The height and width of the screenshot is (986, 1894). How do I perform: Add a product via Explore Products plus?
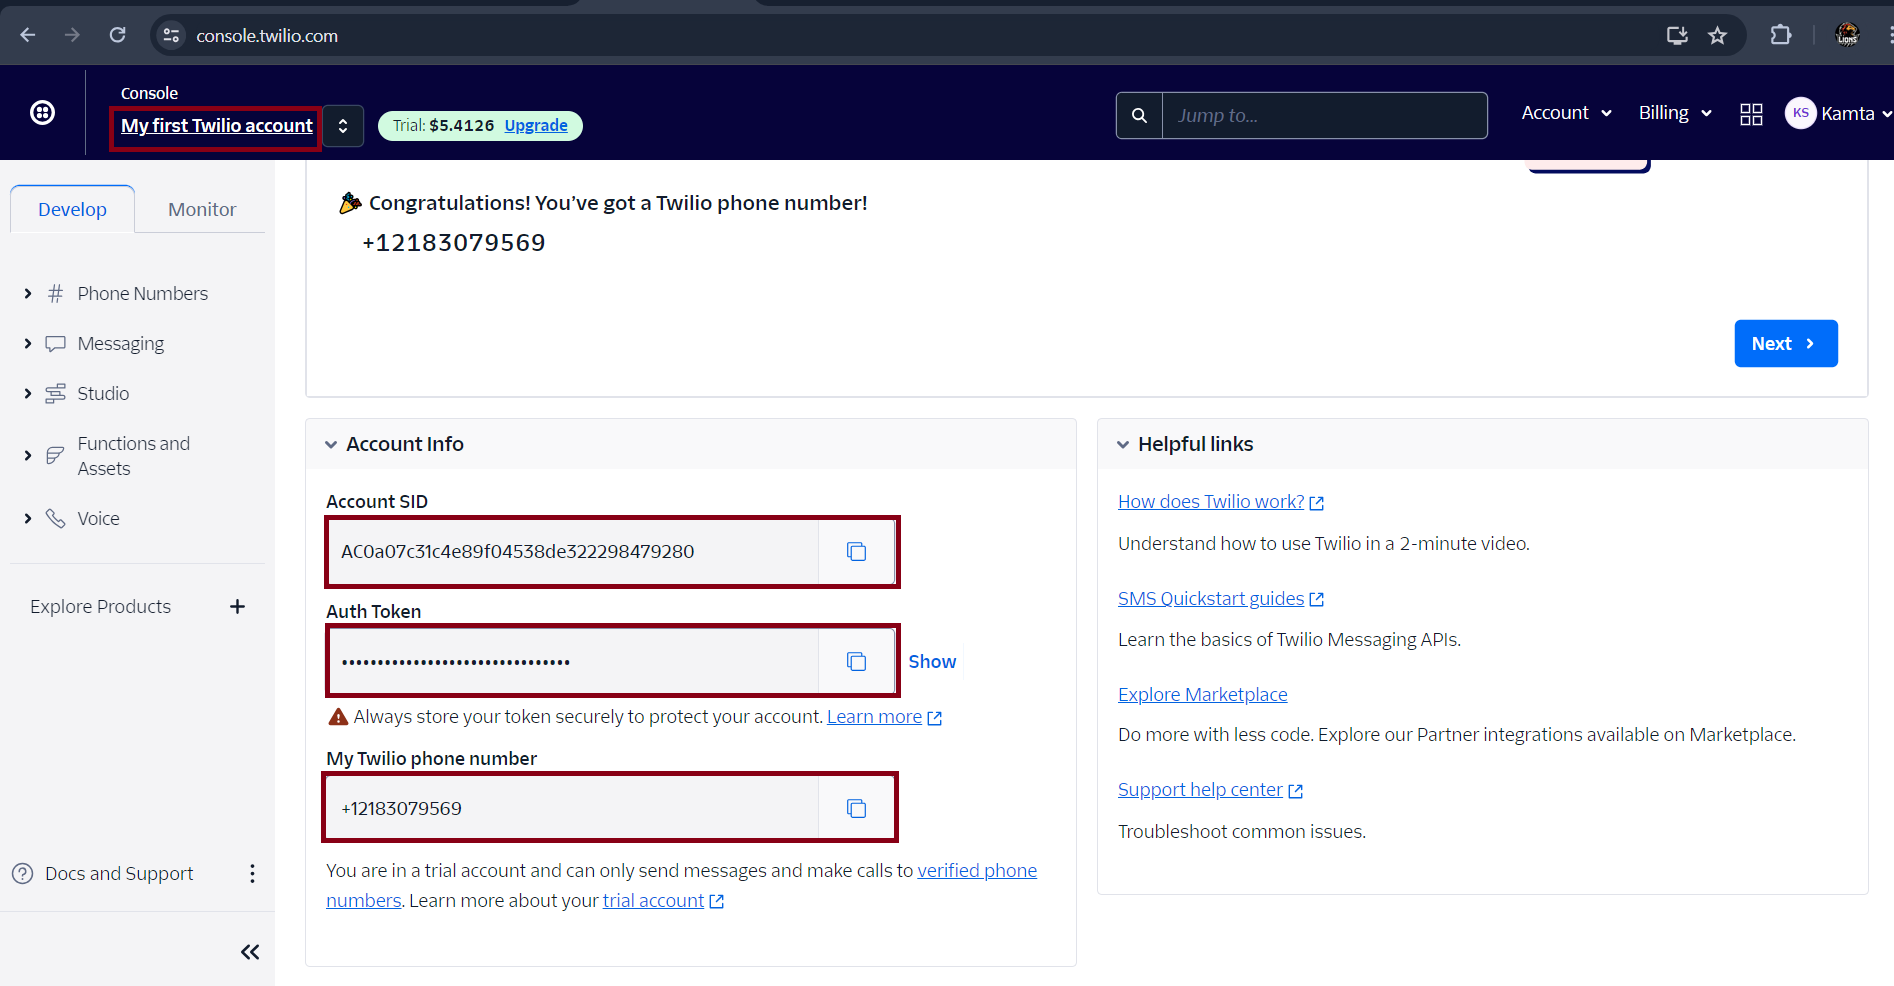click(x=237, y=607)
